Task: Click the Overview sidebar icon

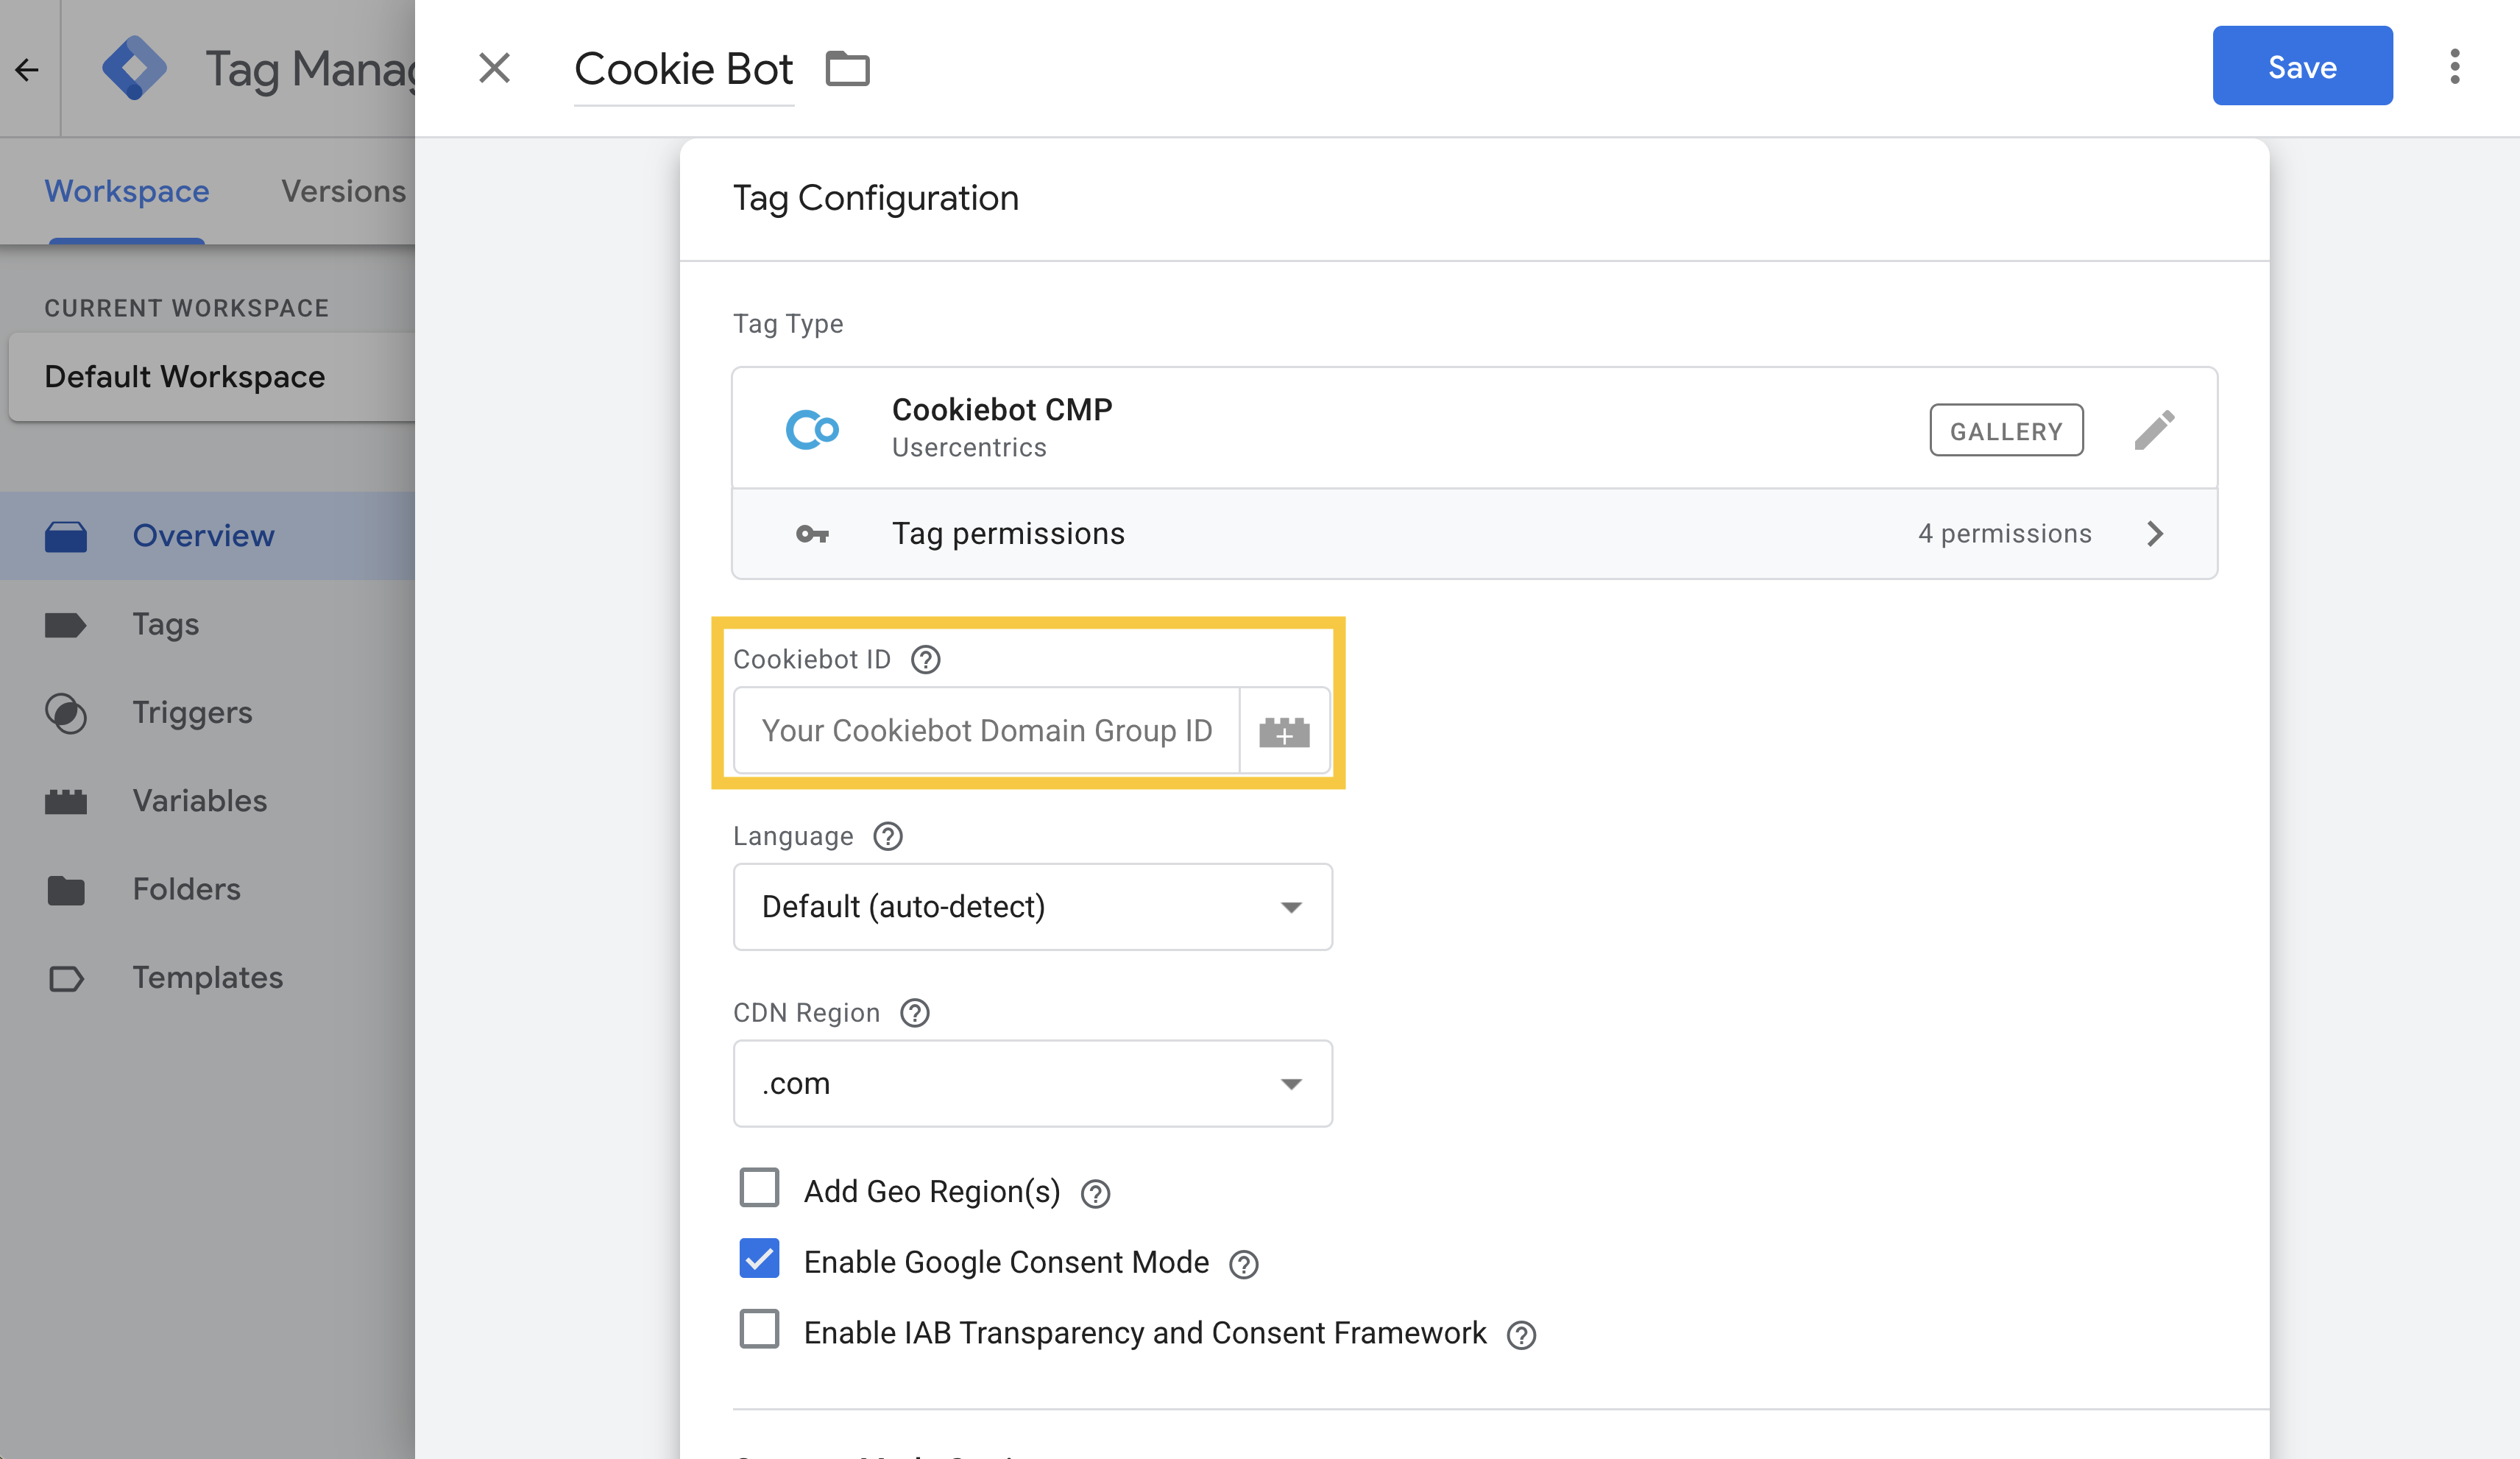Action: point(66,536)
